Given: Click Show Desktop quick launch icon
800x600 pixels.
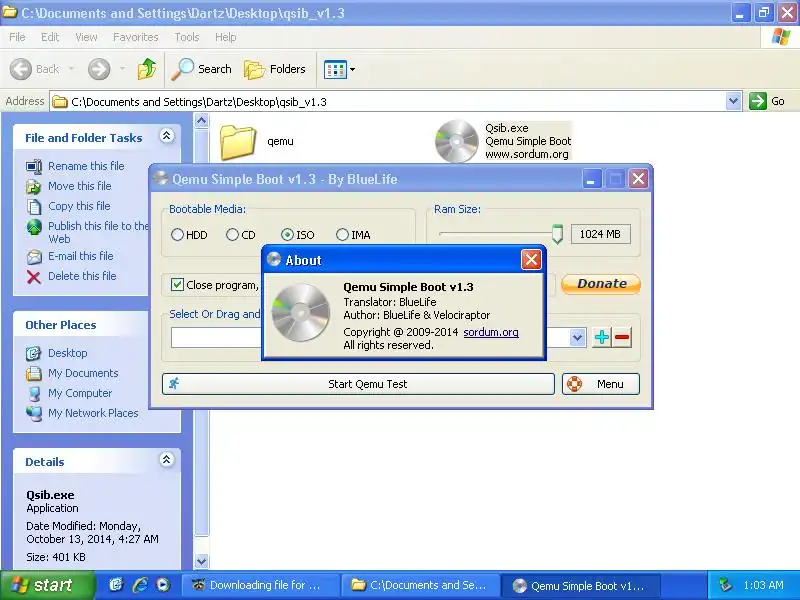Looking at the screenshot, I should pyautogui.click(x=117, y=585).
